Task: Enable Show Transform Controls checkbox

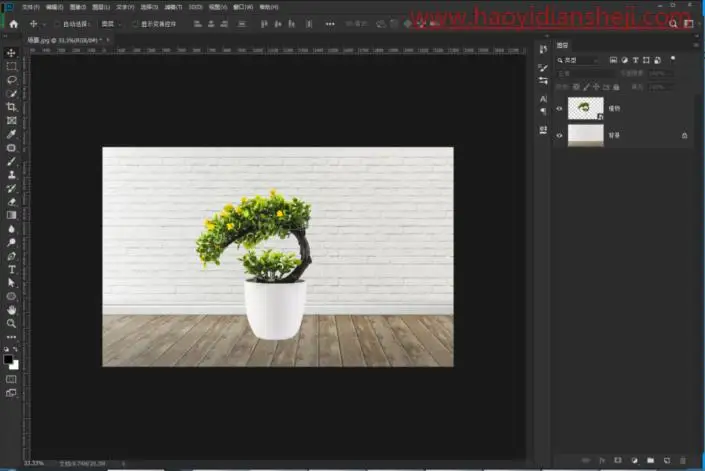Action: [x=135, y=24]
